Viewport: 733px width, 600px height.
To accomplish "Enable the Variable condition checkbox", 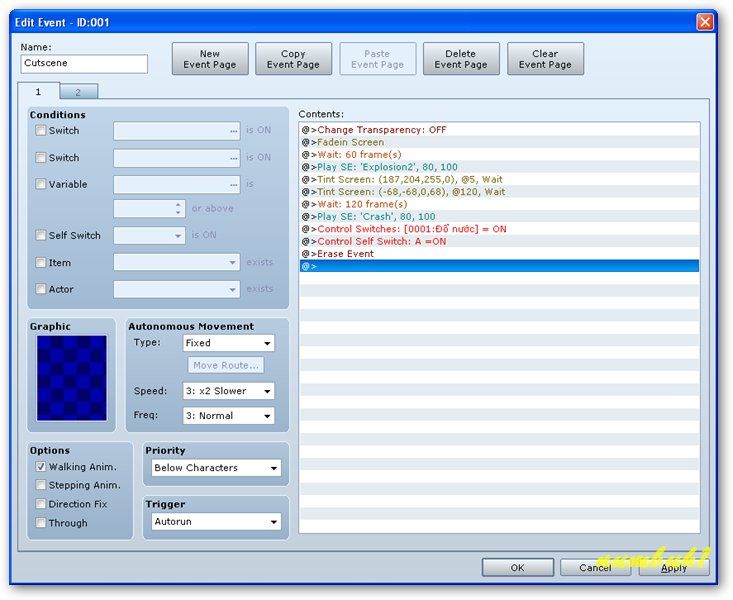I will (x=41, y=184).
